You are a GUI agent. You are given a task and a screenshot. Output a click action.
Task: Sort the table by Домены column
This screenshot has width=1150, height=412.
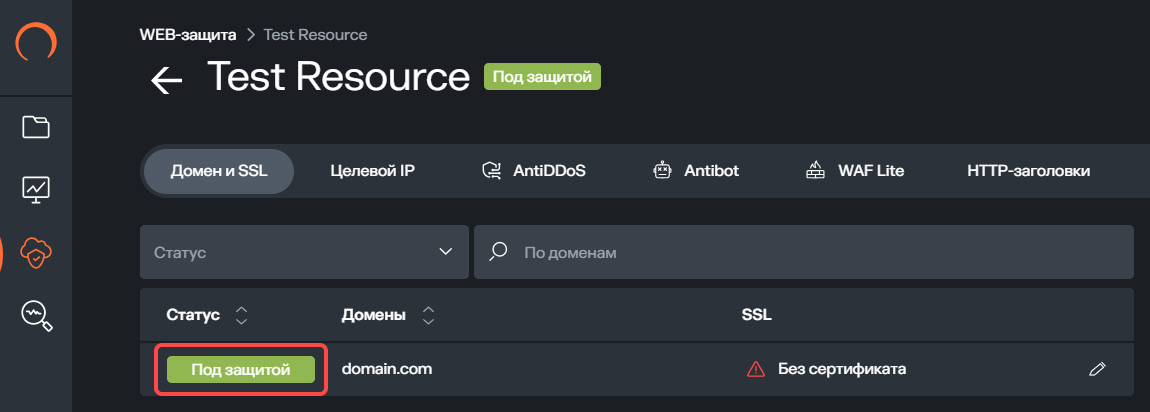click(428, 316)
